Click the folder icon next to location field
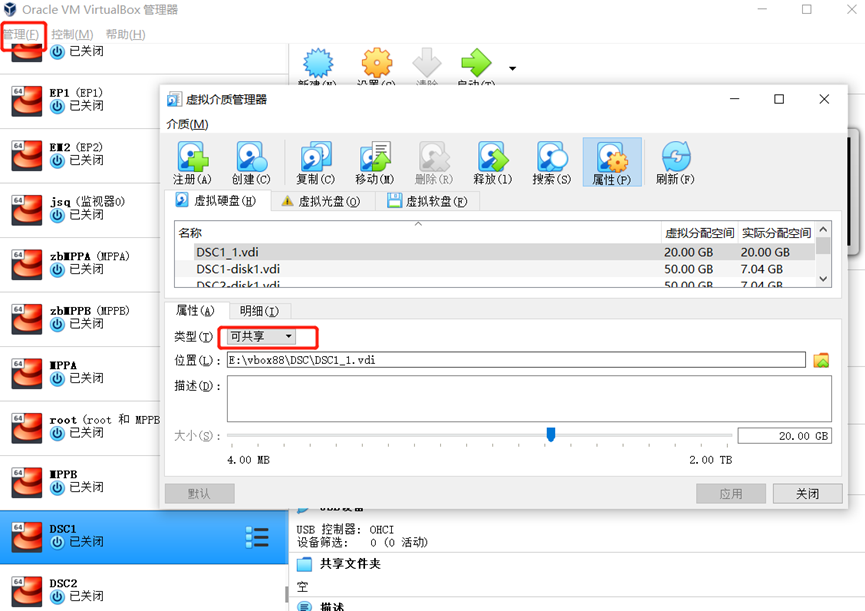The width and height of the screenshot is (865, 611). pos(821,360)
